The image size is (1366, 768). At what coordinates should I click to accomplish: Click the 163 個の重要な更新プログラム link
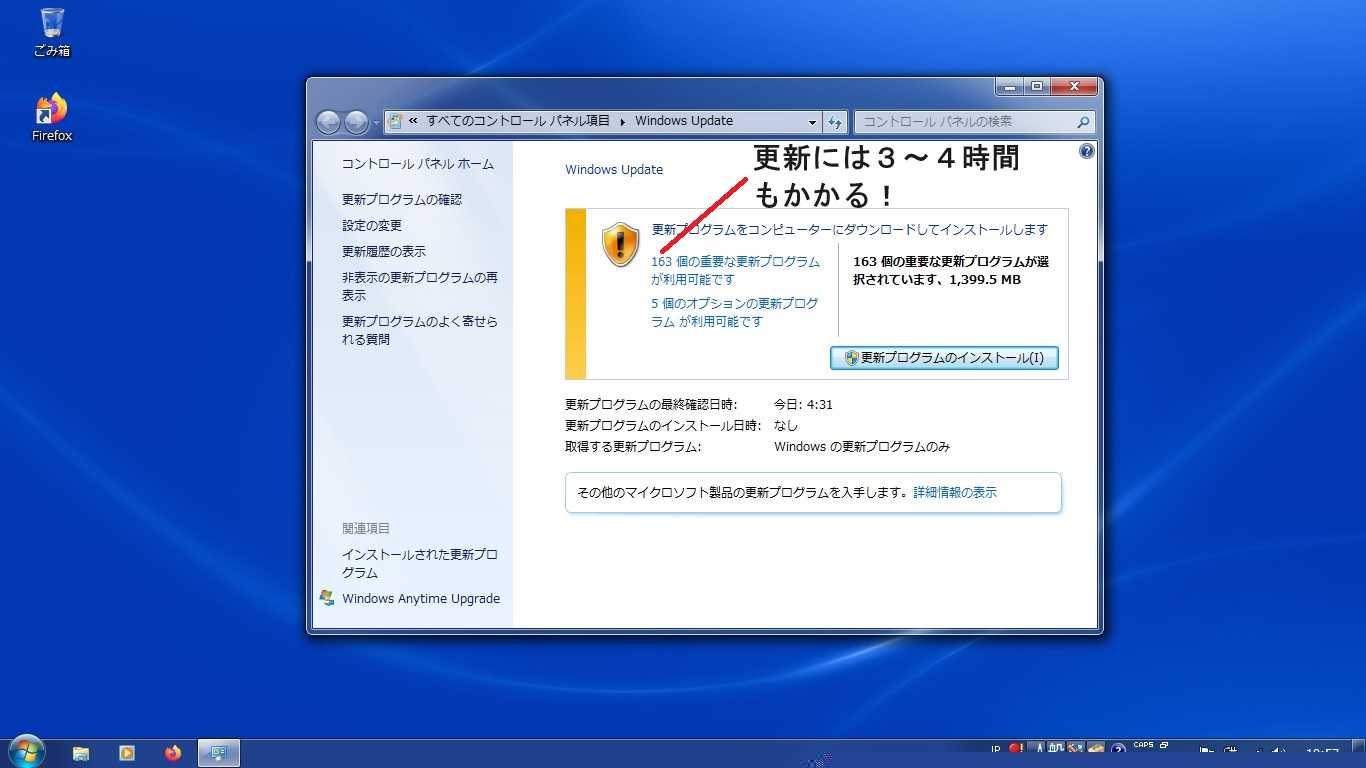point(735,271)
